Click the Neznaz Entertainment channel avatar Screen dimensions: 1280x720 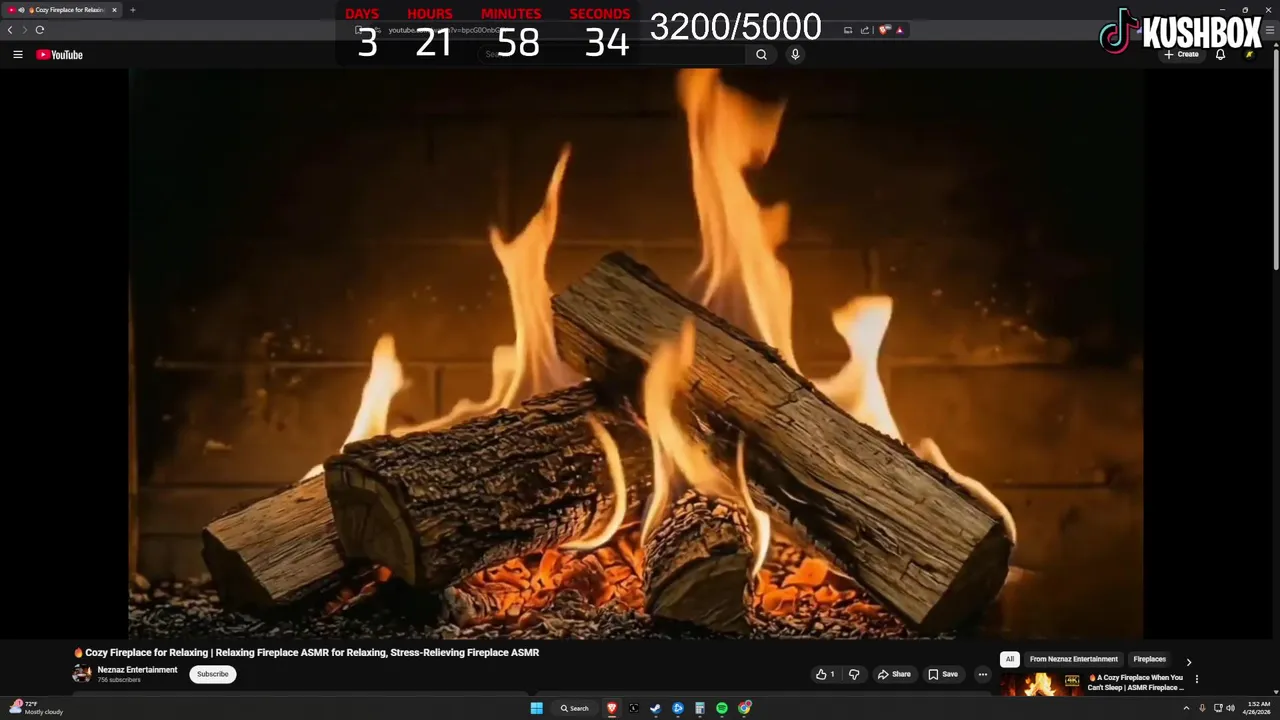tap(81, 674)
